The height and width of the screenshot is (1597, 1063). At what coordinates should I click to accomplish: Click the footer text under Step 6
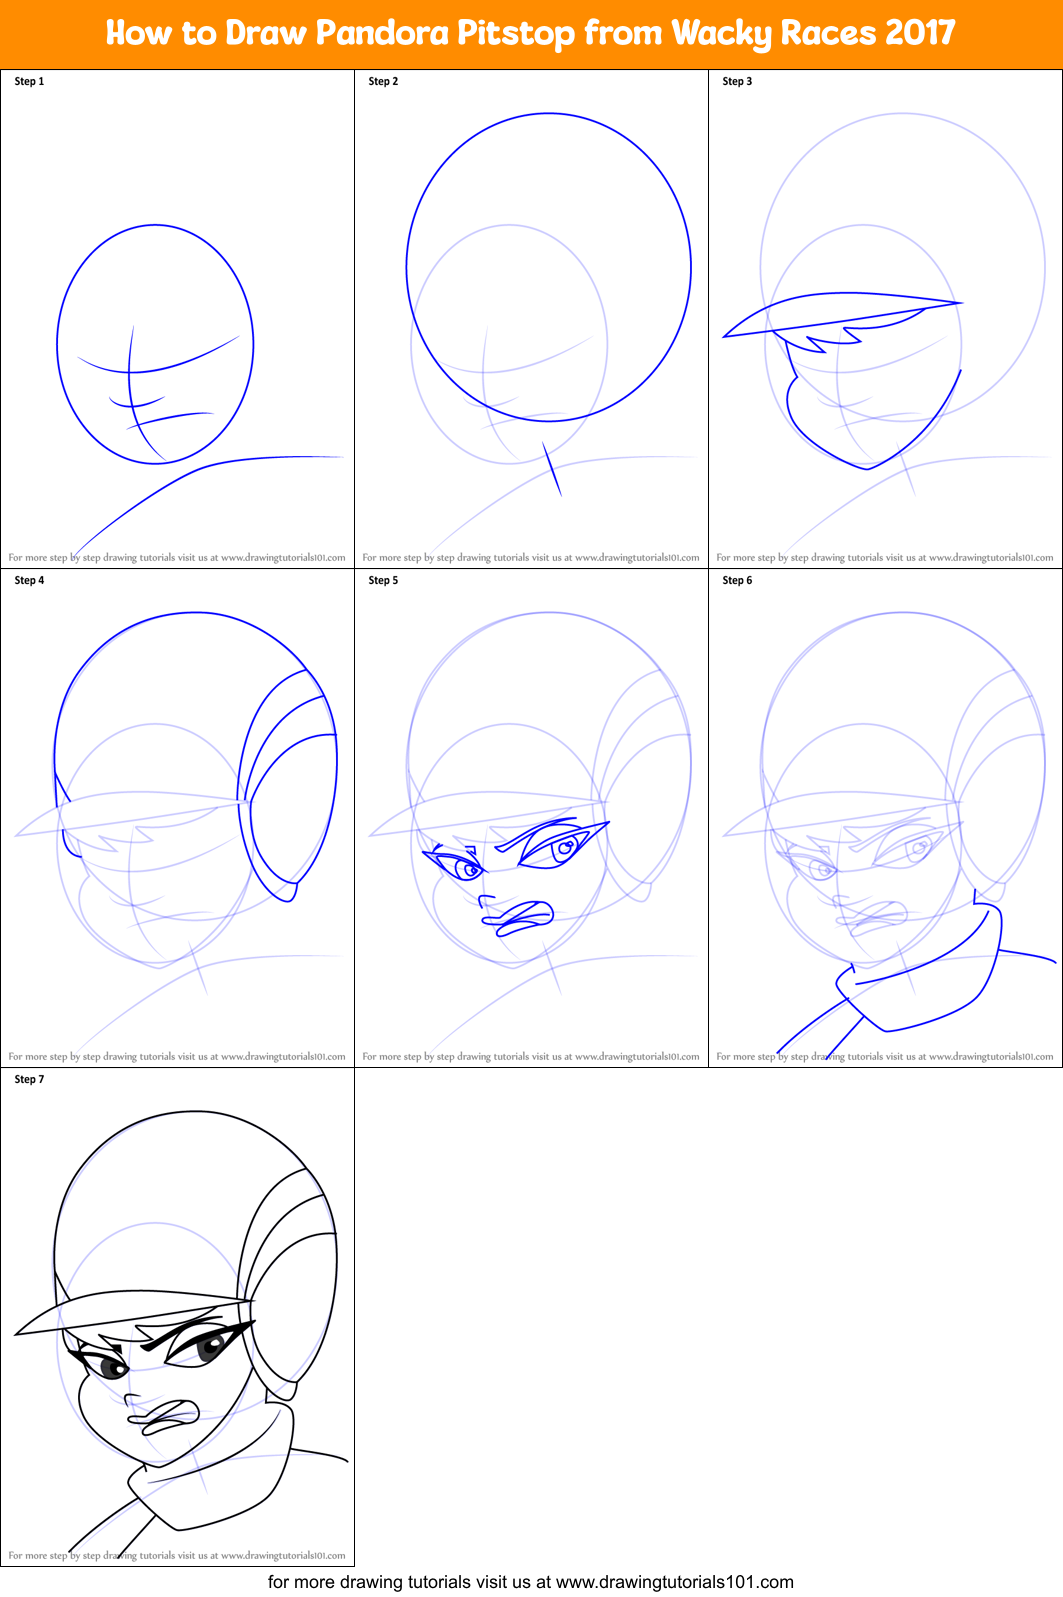(885, 1057)
